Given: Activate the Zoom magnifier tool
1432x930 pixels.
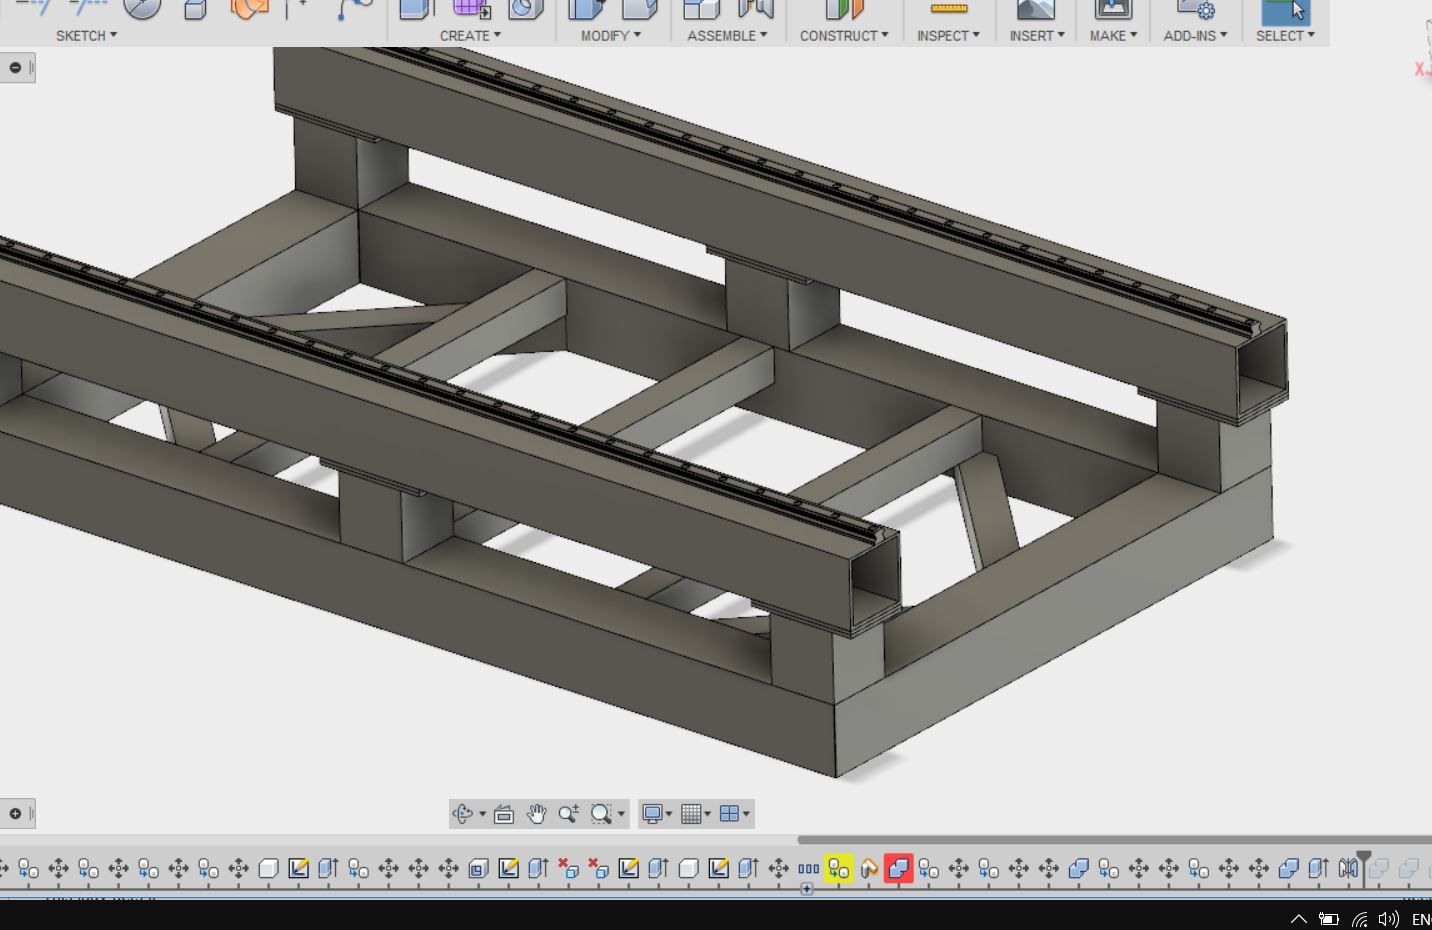Looking at the screenshot, I should pyautogui.click(x=568, y=814).
